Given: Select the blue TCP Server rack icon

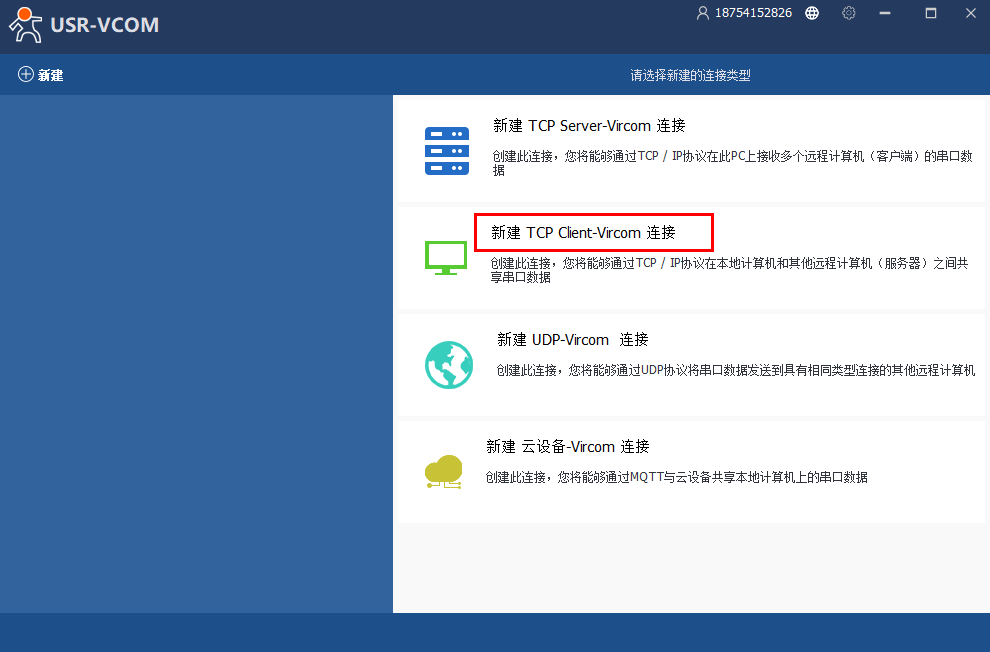Looking at the screenshot, I should tap(446, 151).
